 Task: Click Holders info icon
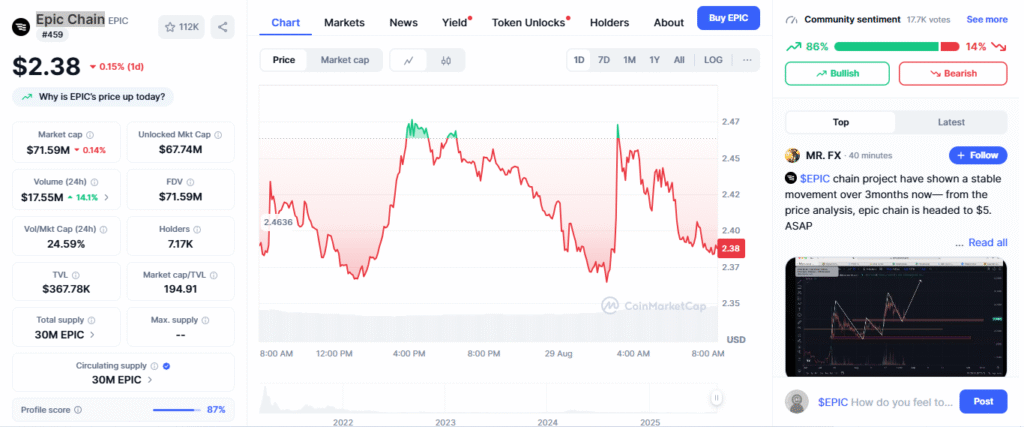(197, 230)
